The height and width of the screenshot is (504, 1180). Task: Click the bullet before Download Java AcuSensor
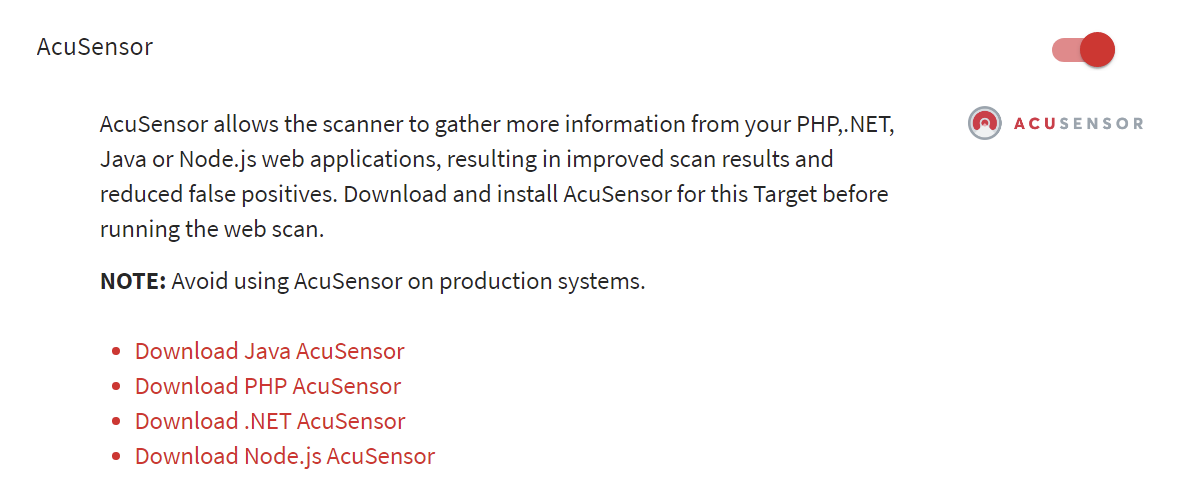(x=117, y=352)
